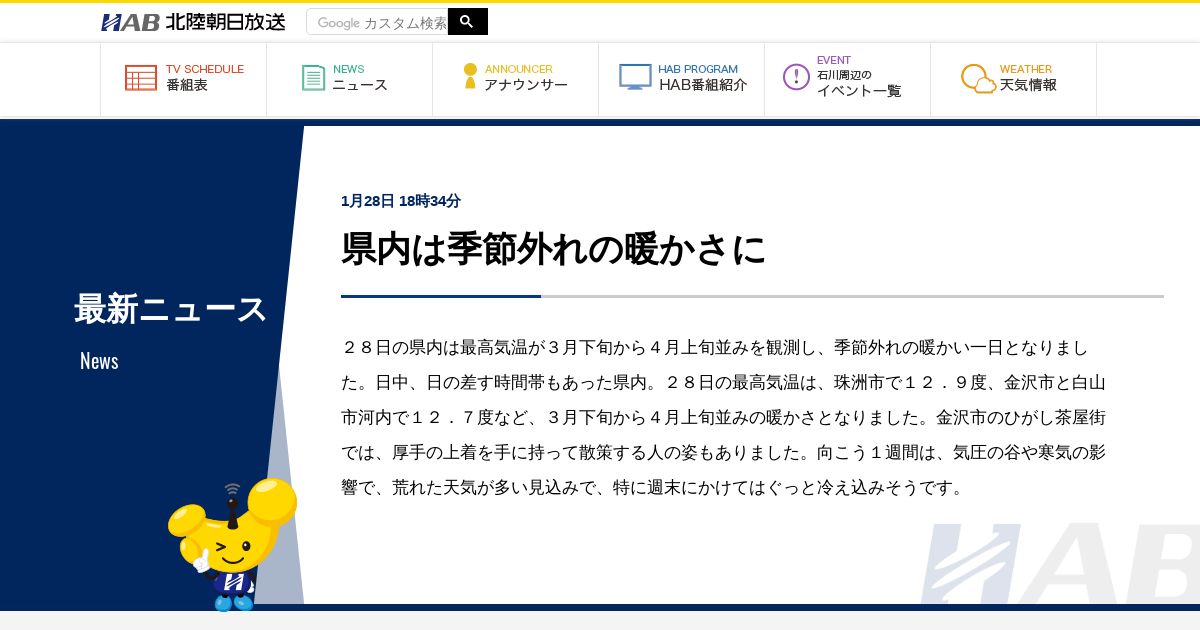Image resolution: width=1200 pixels, height=630 pixels.
Task: Open the HAB番組紹介 menu item
Action: click(682, 79)
